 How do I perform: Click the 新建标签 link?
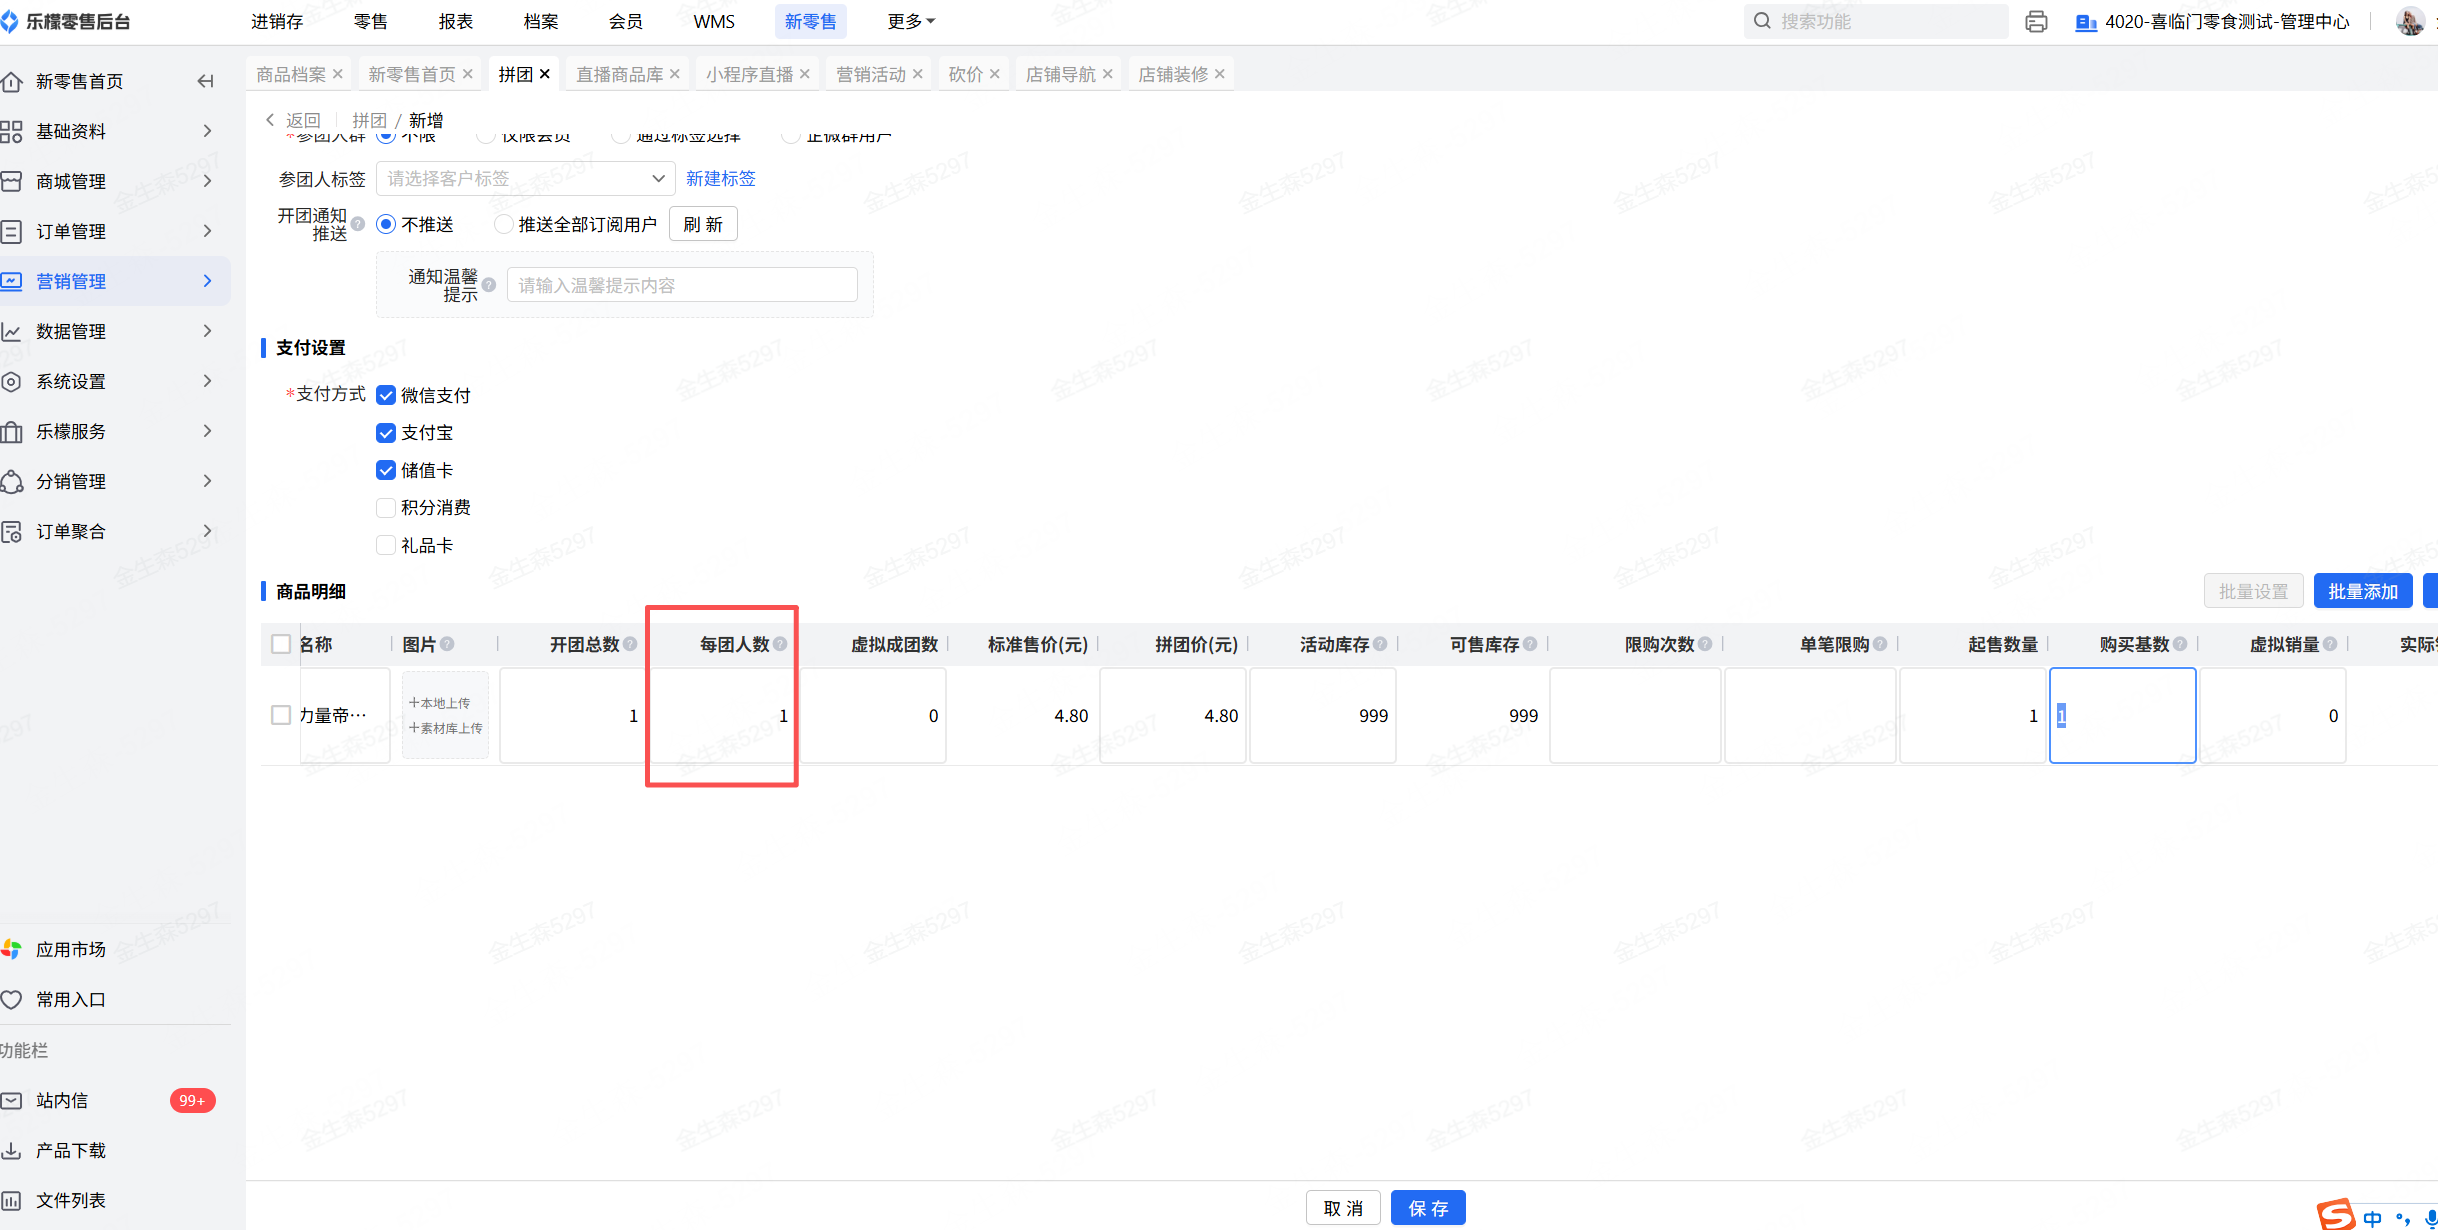pyautogui.click(x=720, y=178)
